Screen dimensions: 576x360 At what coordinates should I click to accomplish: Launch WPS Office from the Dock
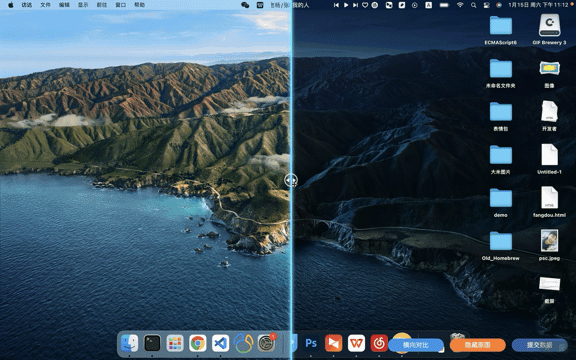(356, 343)
